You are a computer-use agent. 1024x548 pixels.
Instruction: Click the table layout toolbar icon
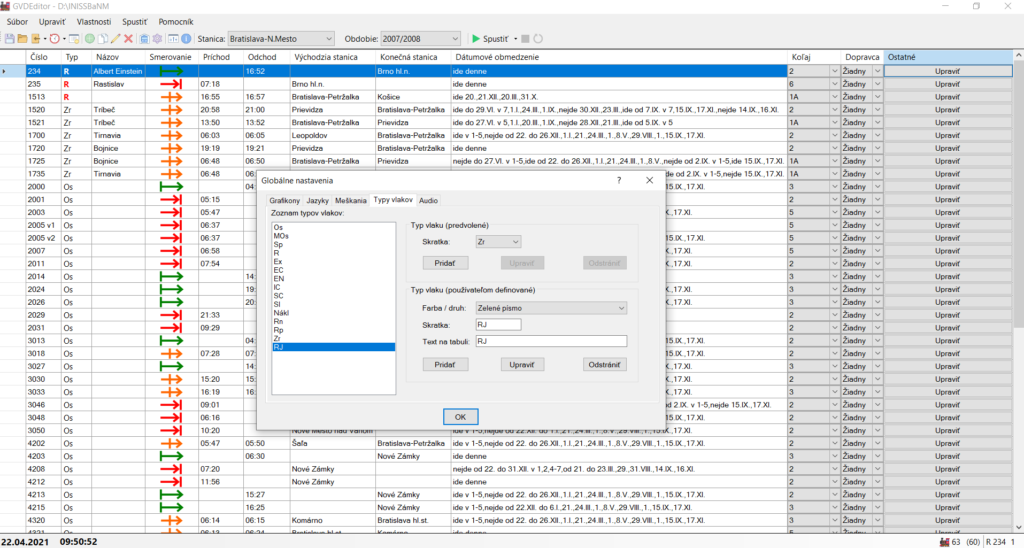(x=173, y=39)
